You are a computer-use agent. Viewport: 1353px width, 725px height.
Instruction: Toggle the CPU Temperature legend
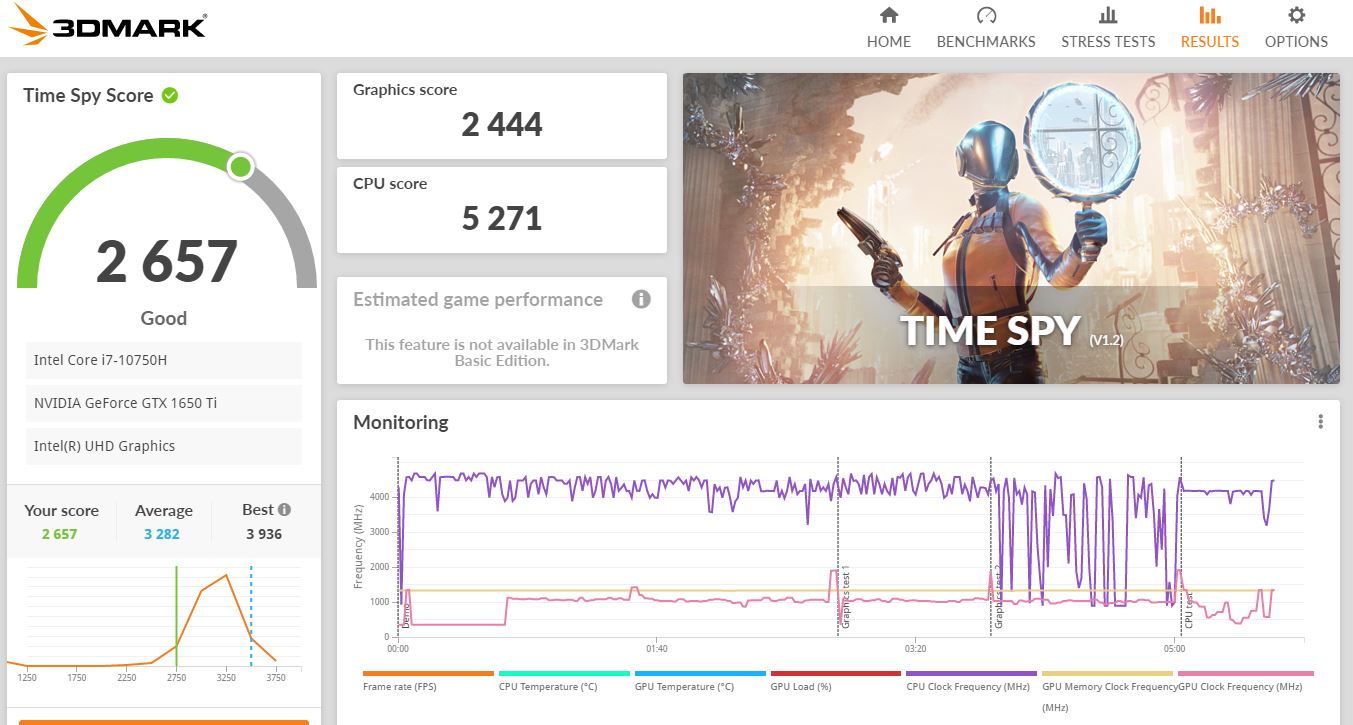564,680
